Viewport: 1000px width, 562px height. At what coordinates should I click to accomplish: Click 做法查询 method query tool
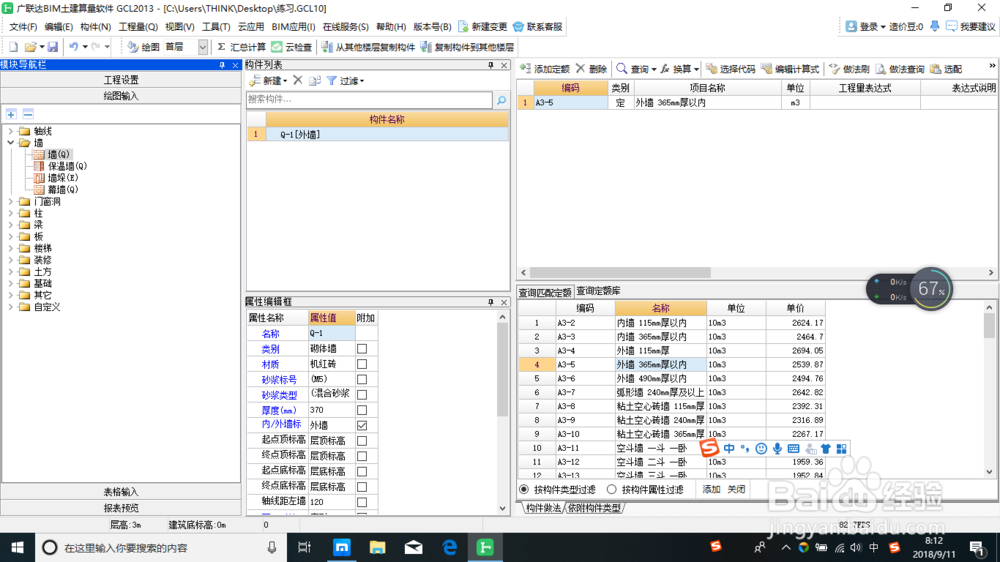(900, 69)
